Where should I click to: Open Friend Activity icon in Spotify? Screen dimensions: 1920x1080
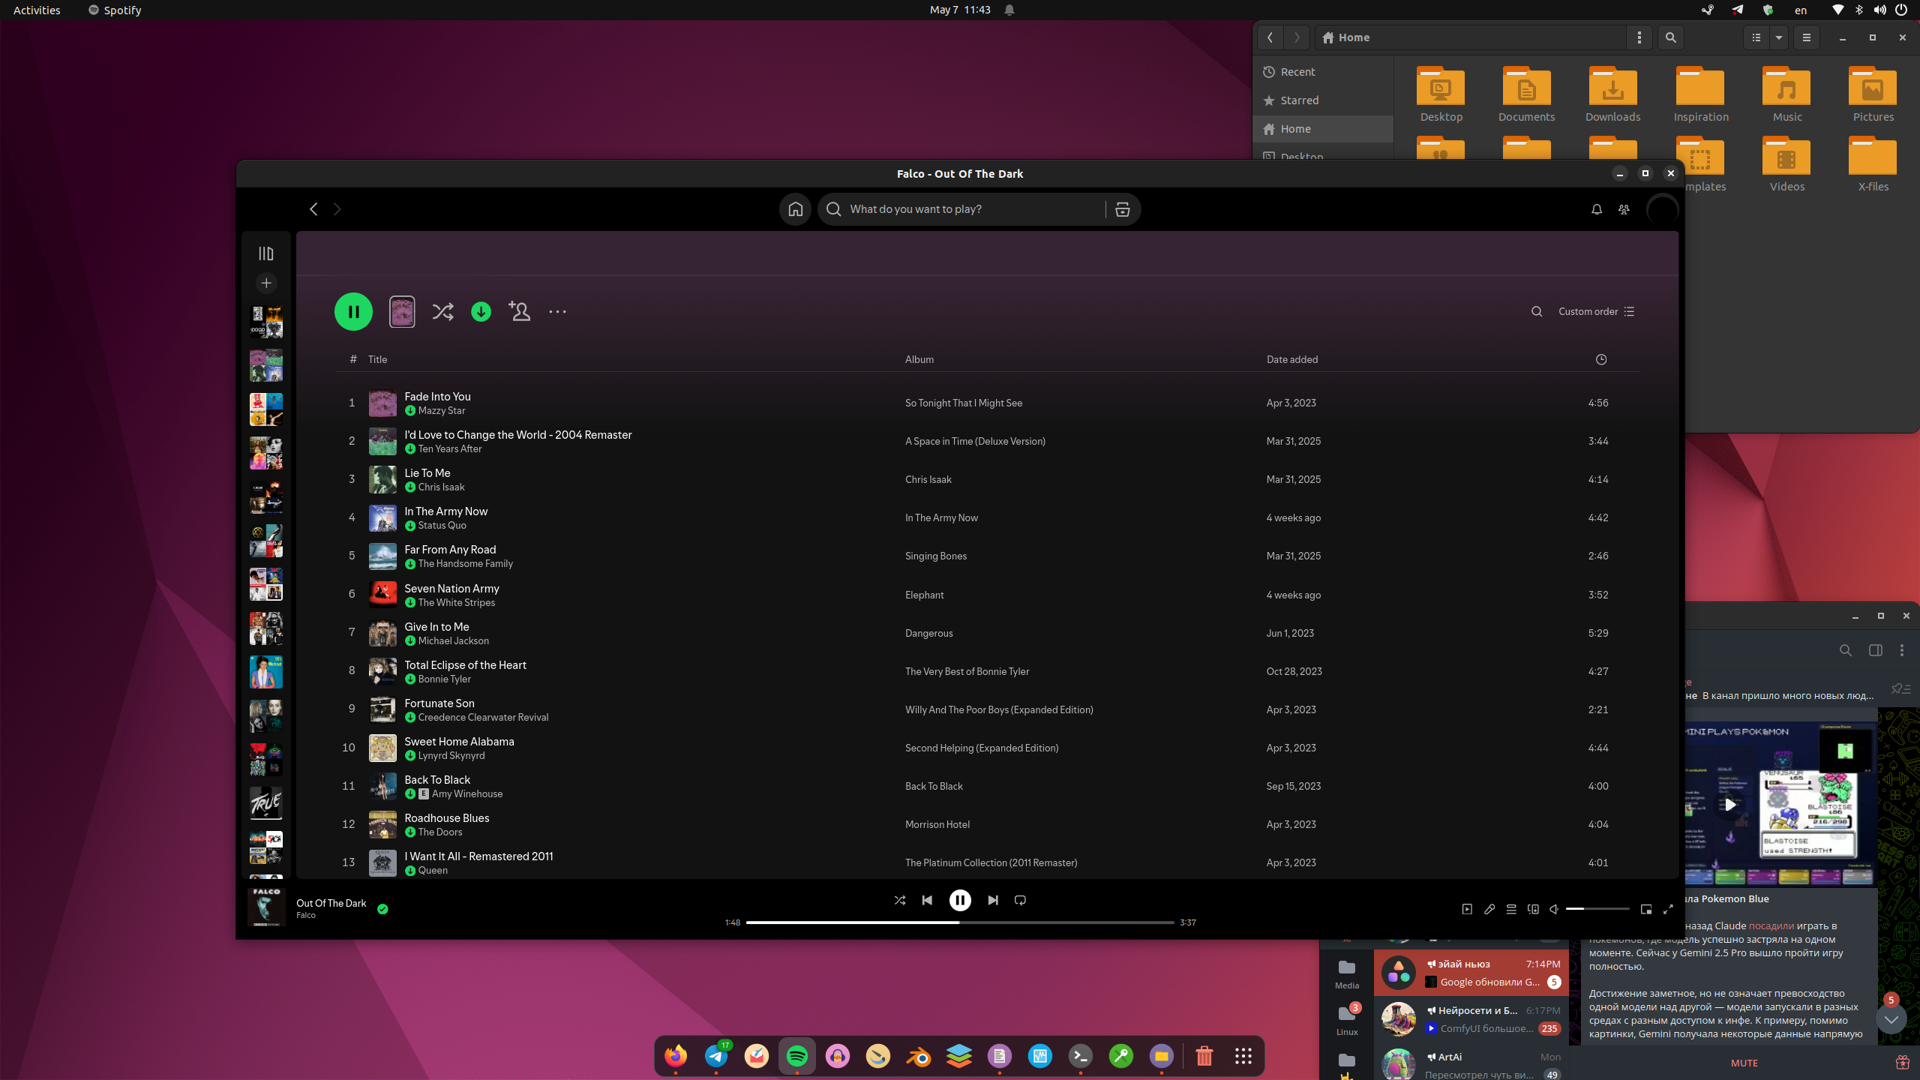pos(1624,209)
